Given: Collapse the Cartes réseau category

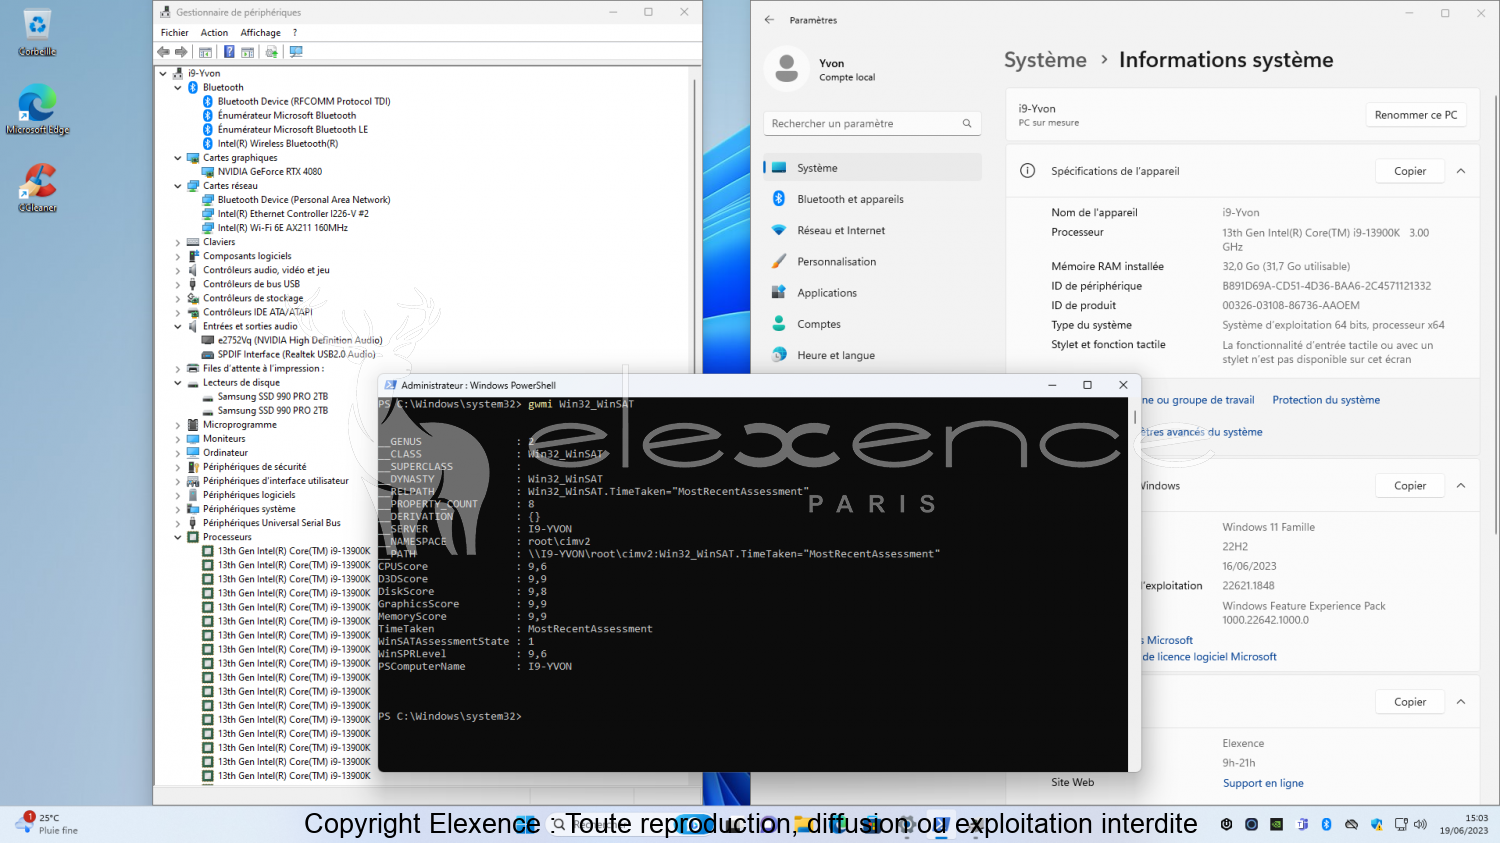Looking at the screenshot, I should (x=178, y=186).
